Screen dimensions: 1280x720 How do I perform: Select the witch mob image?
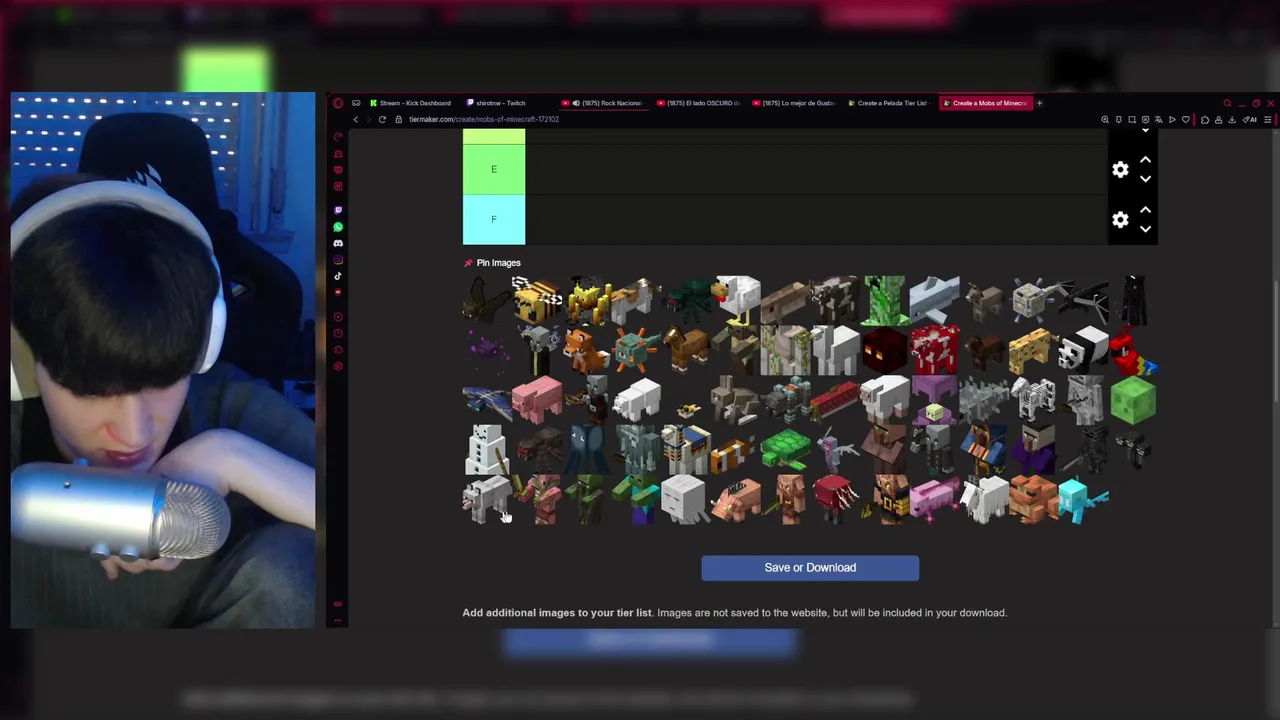[1034, 451]
